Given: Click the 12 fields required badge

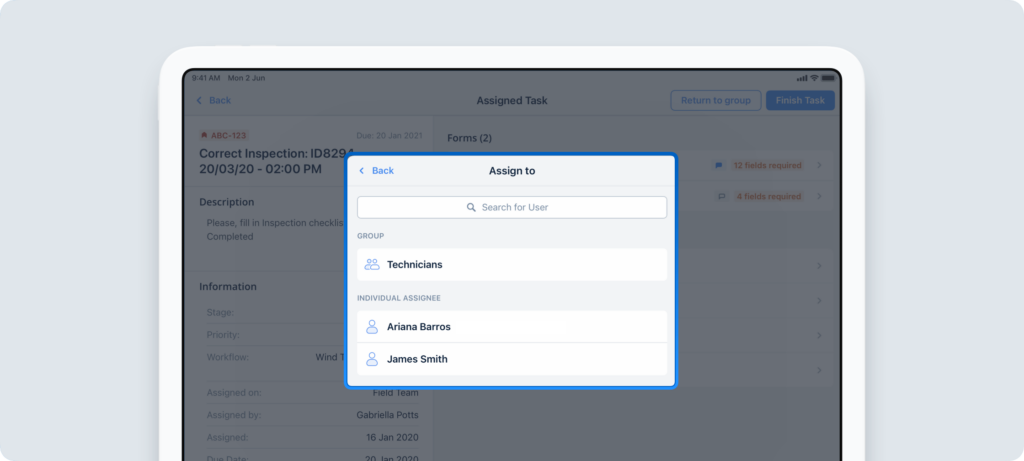Looking at the screenshot, I should (767, 165).
